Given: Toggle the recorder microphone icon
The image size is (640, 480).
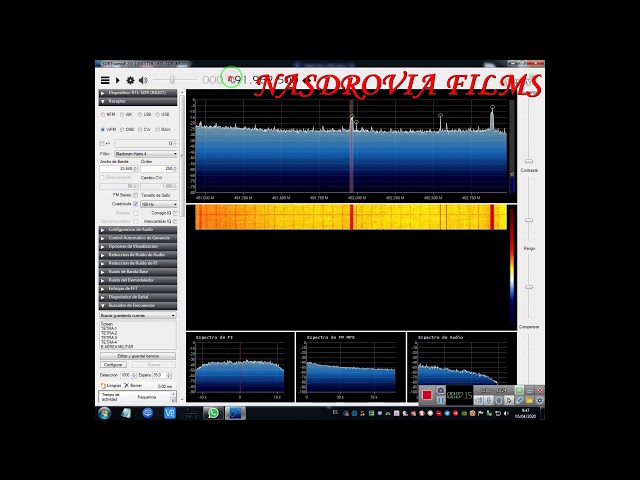Looking at the screenshot, I should point(488,400).
